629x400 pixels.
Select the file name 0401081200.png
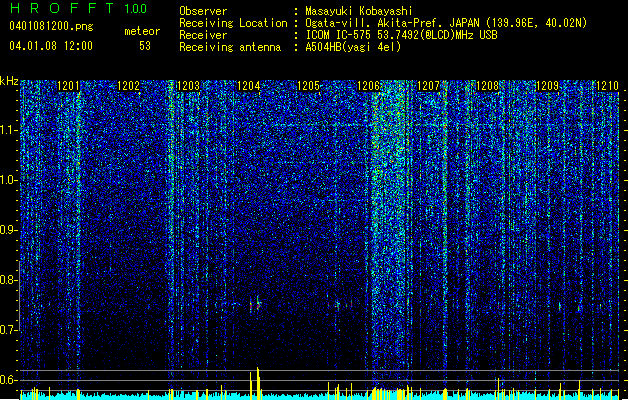click(51, 26)
